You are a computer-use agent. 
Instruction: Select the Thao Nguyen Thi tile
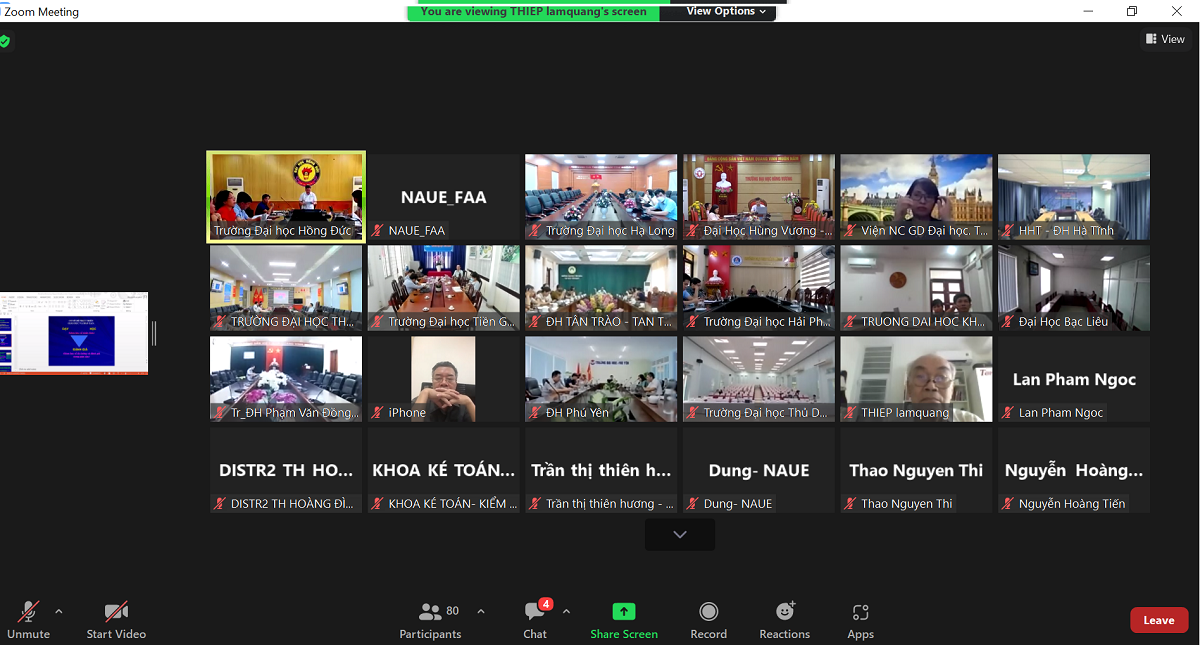[x=916, y=470]
